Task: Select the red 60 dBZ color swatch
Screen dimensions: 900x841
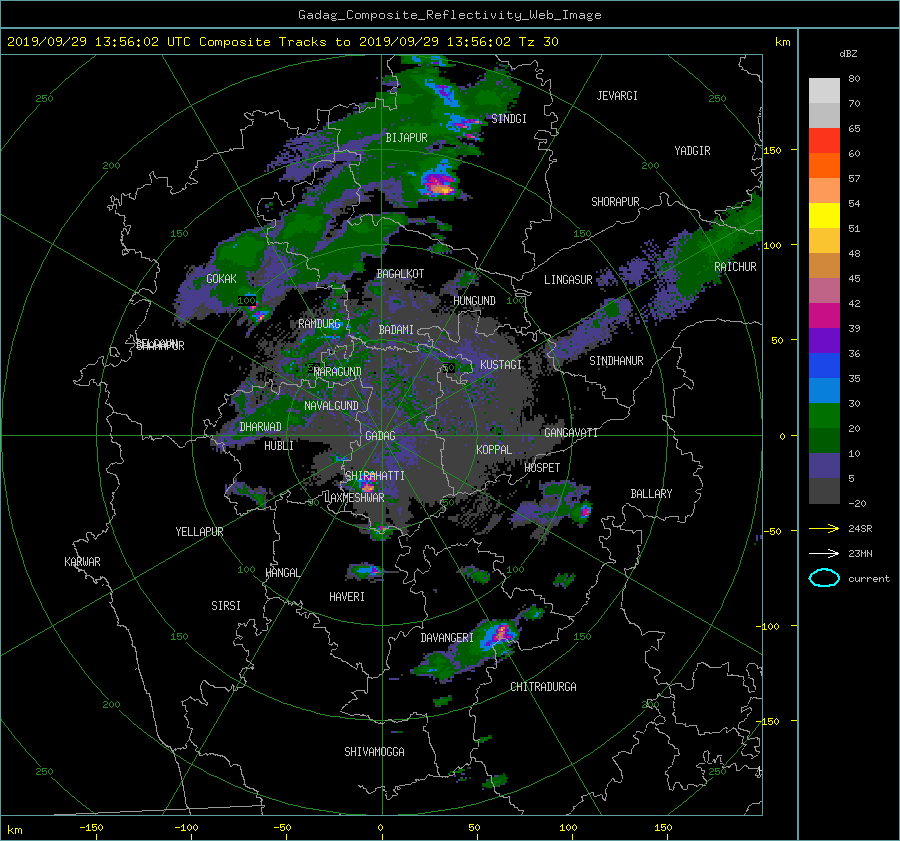Action: coord(824,141)
